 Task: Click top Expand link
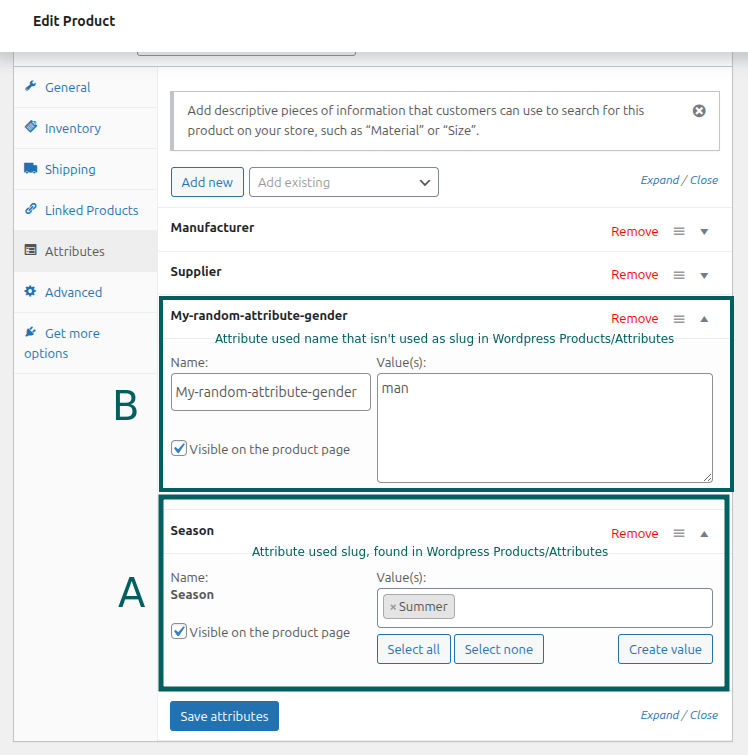pos(659,180)
